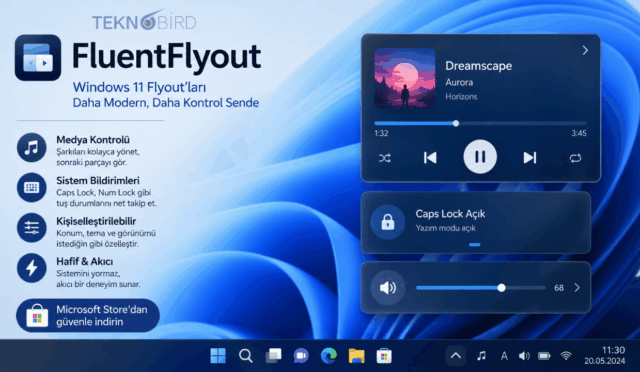
Task: Click the Hafif & Akıcı heading
Action: [85, 261]
